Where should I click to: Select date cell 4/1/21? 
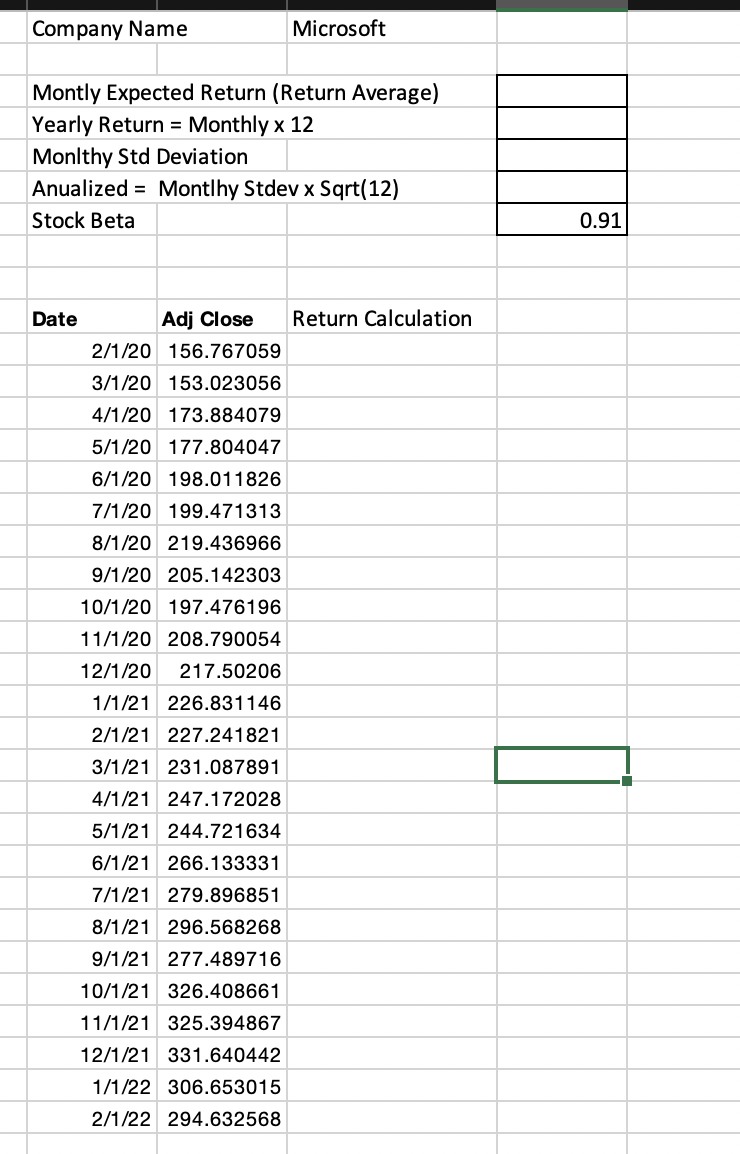coord(92,799)
